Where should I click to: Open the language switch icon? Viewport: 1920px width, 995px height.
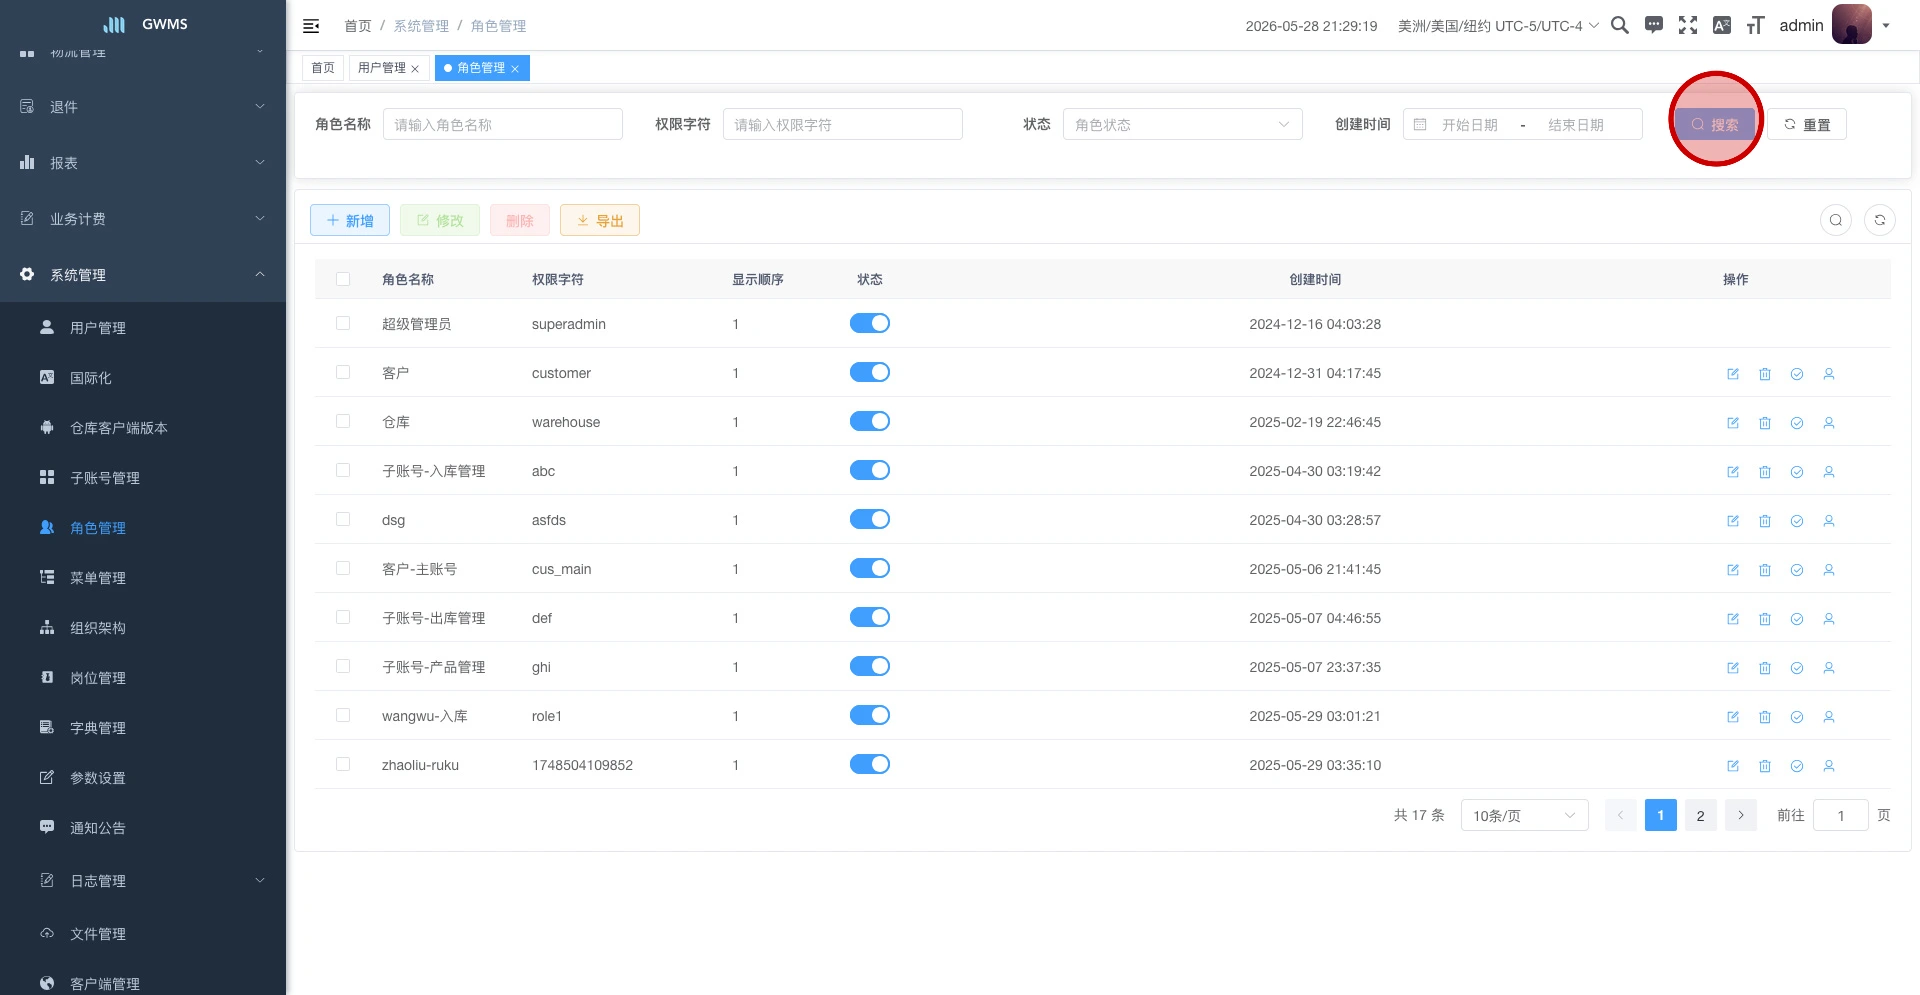1722,25
